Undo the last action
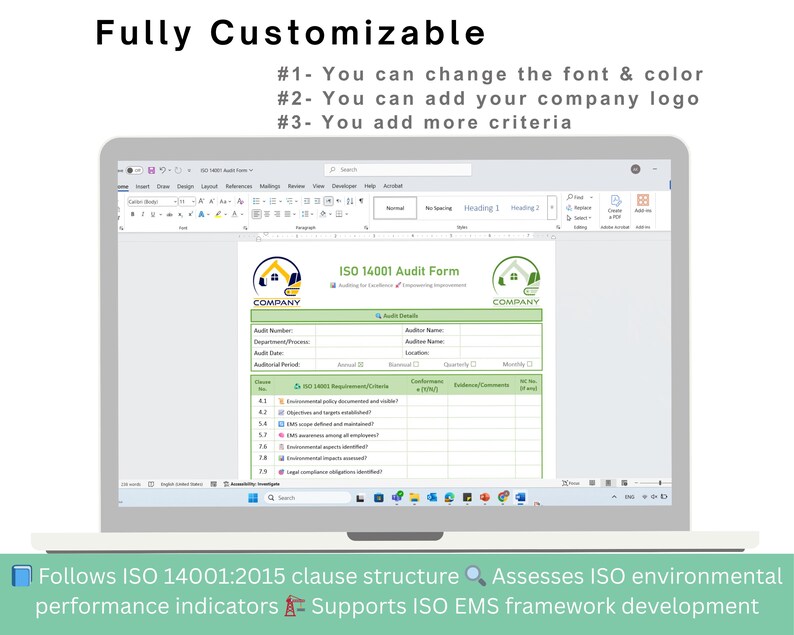Image resolution: width=794 pixels, height=635 pixels. click(163, 171)
